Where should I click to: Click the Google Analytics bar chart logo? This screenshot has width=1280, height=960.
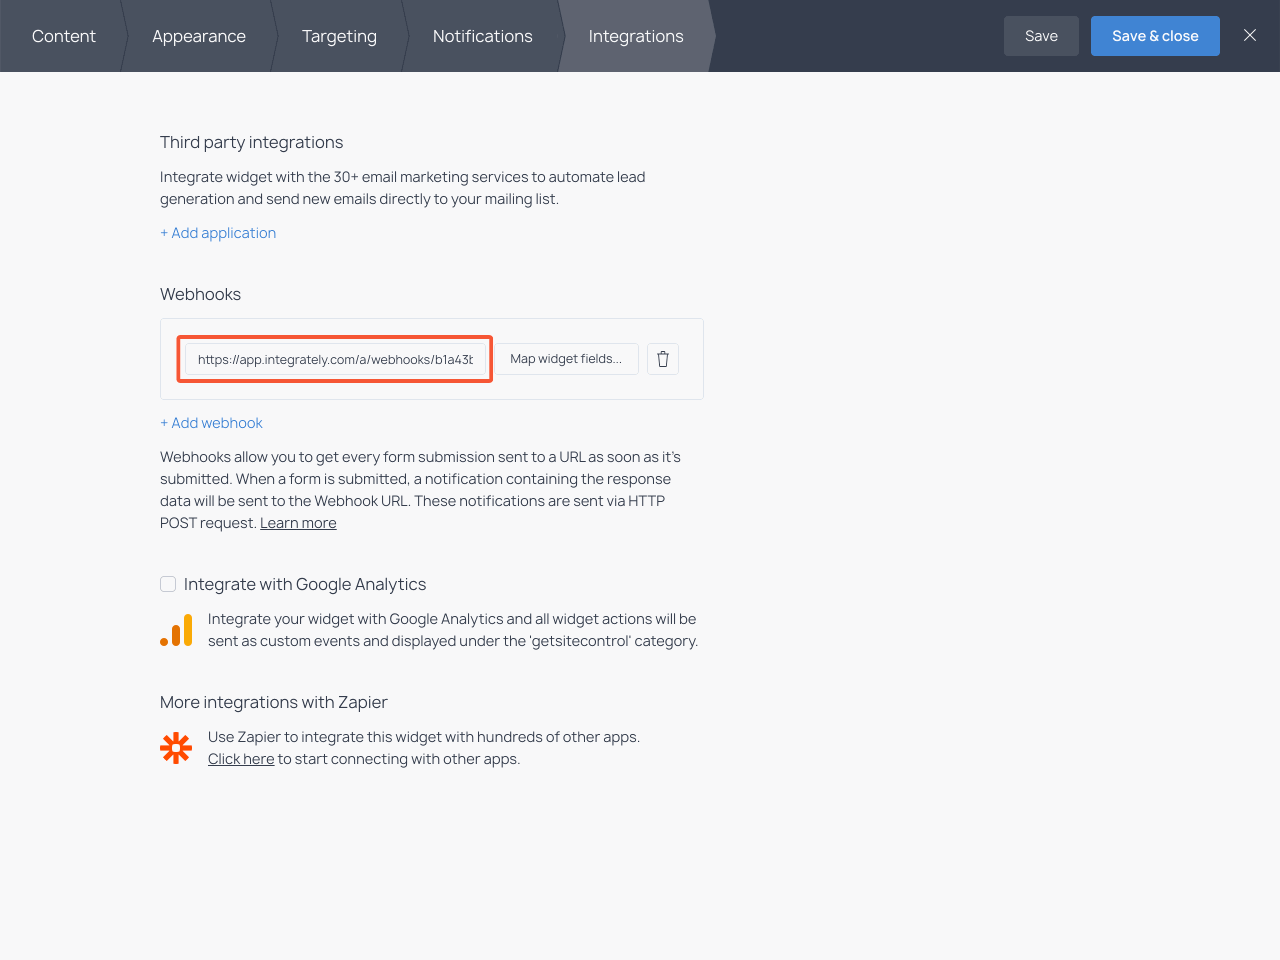[x=176, y=630]
